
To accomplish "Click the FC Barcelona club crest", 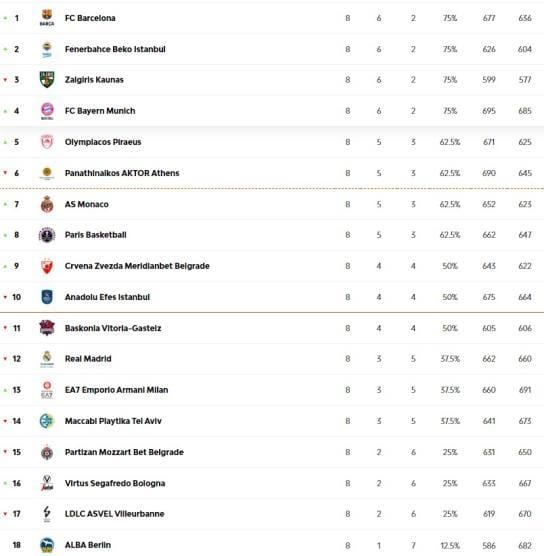I will click(47, 18).
